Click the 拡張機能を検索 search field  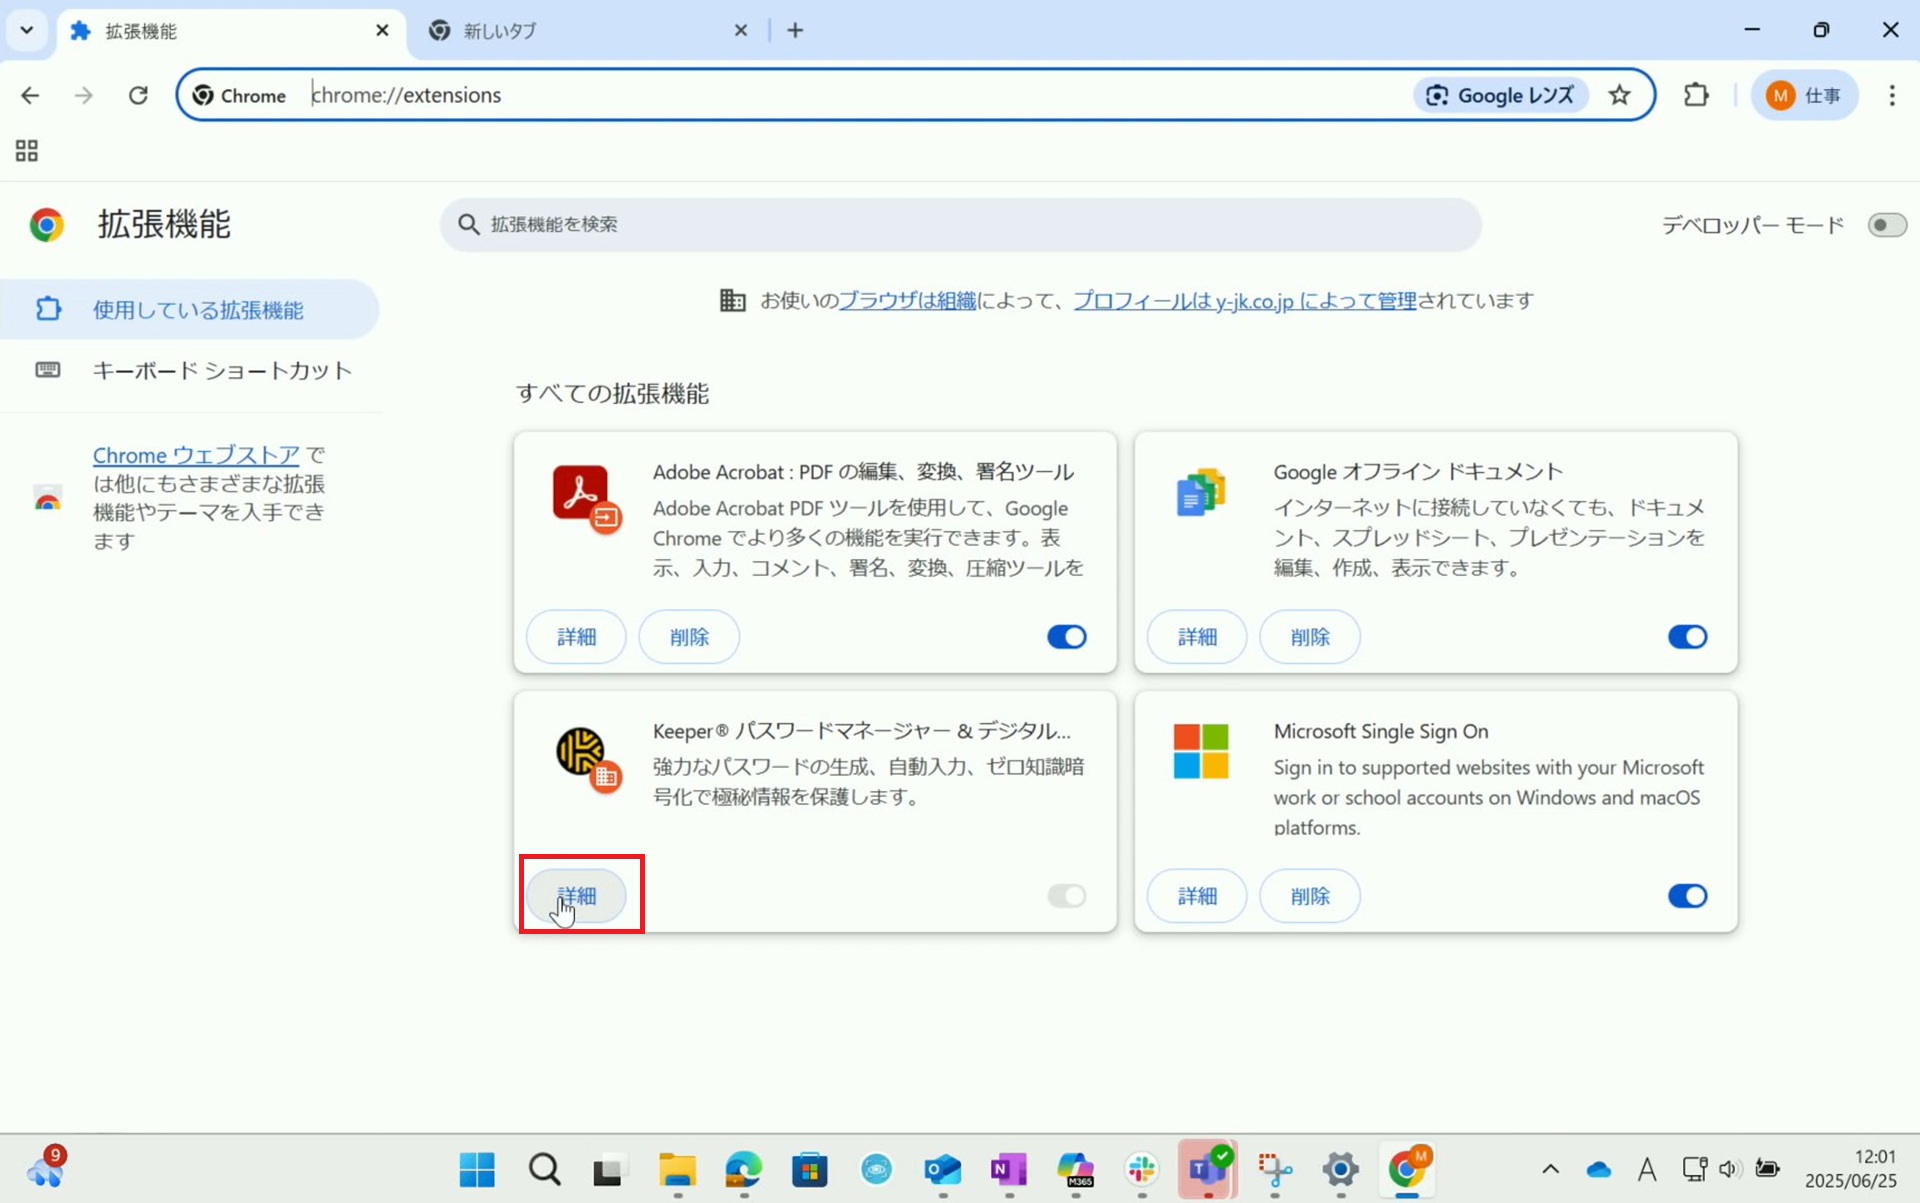(x=960, y=225)
